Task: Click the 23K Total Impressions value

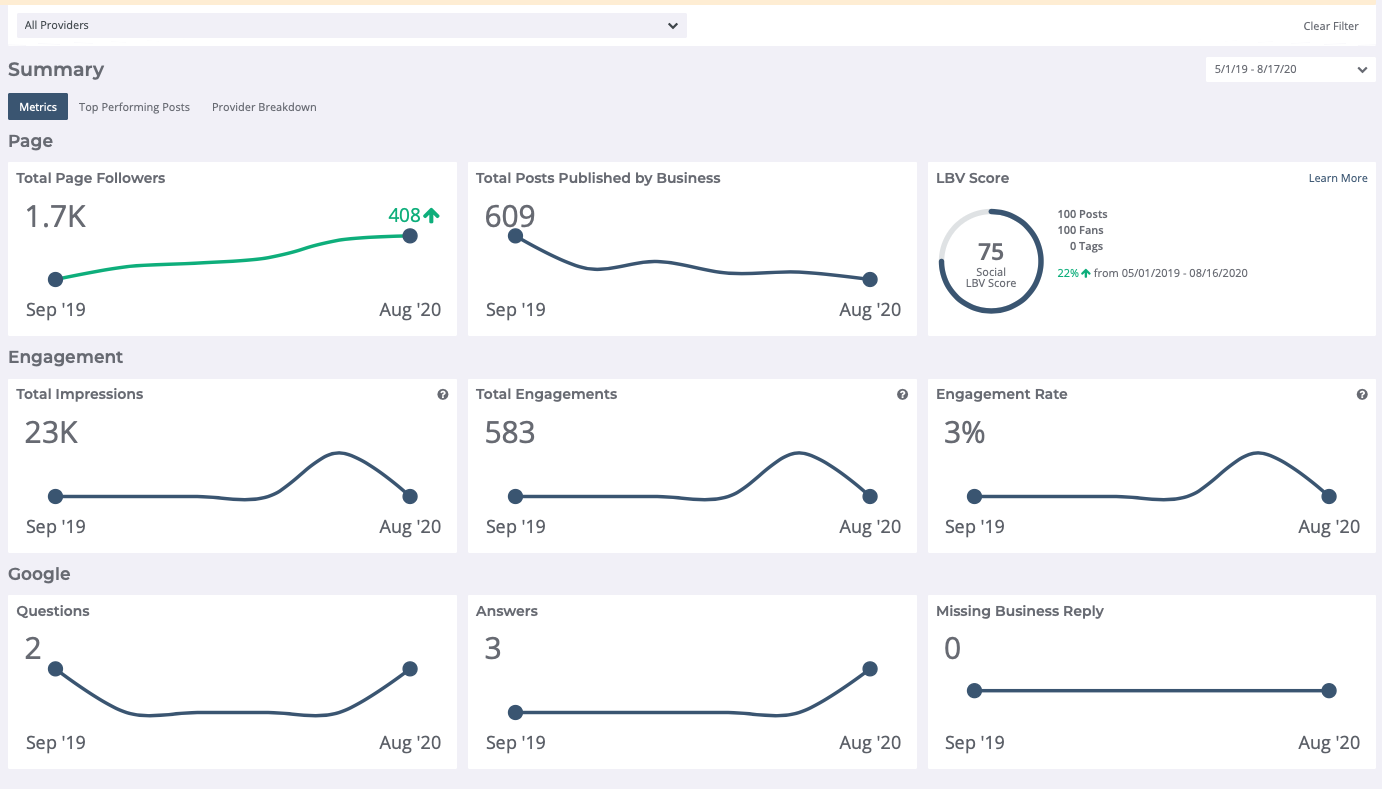Action: (x=51, y=433)
